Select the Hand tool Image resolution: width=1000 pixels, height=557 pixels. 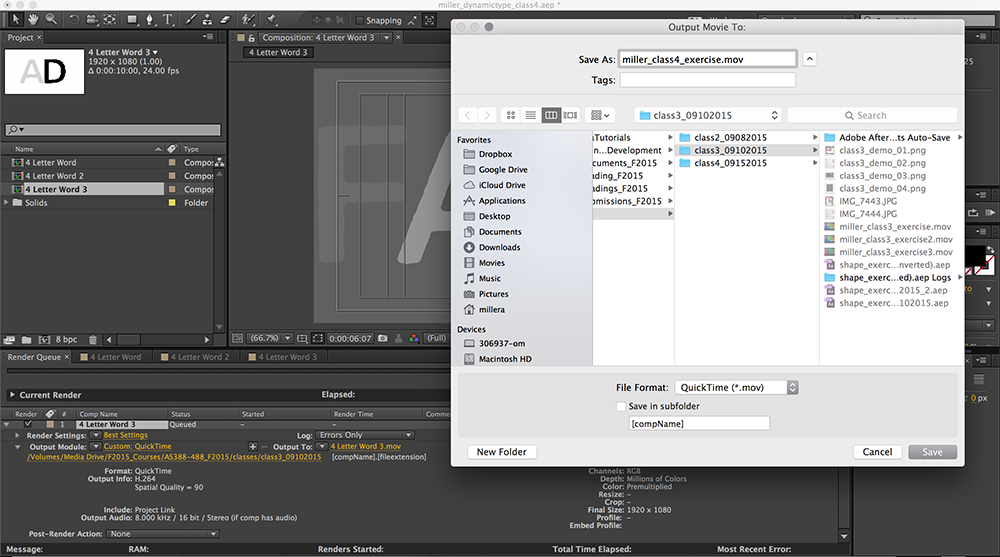click(x=33, y=19)
